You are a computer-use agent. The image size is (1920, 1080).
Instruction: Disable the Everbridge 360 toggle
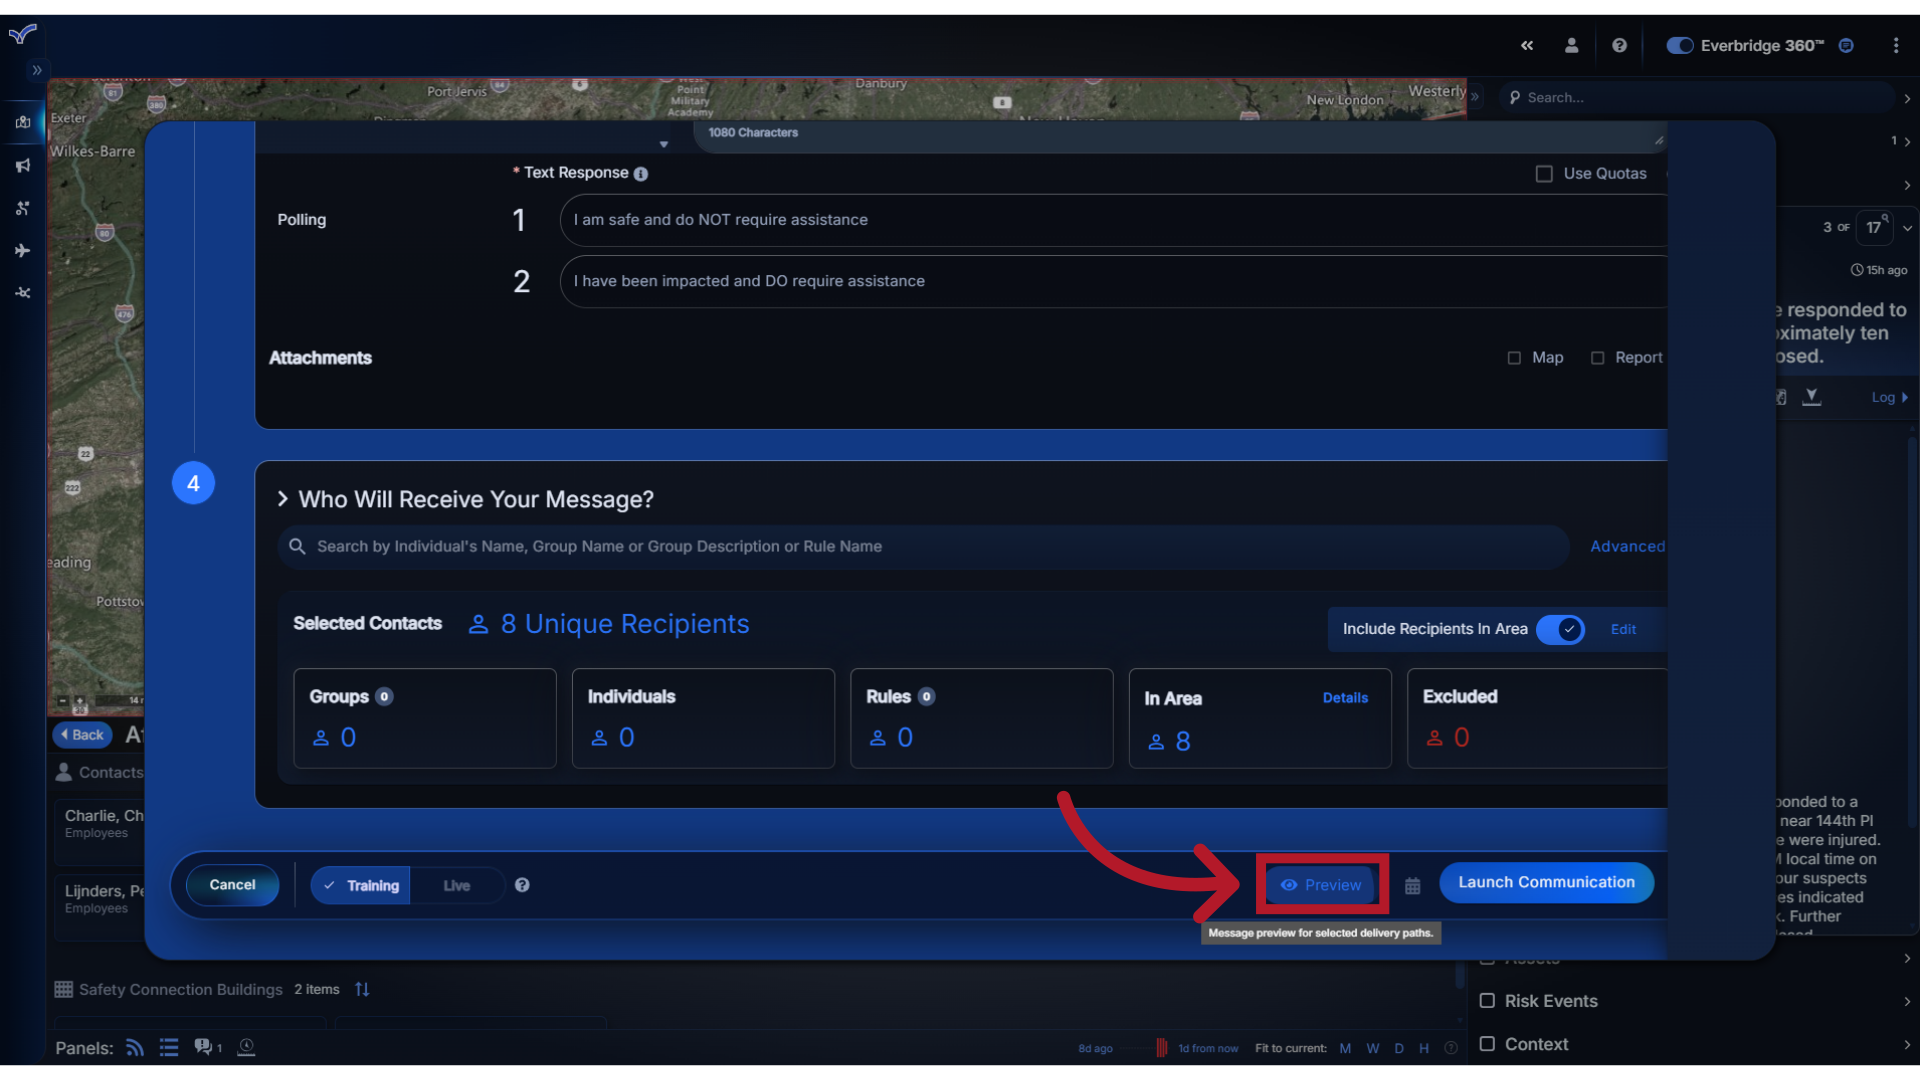point(1680,45)
